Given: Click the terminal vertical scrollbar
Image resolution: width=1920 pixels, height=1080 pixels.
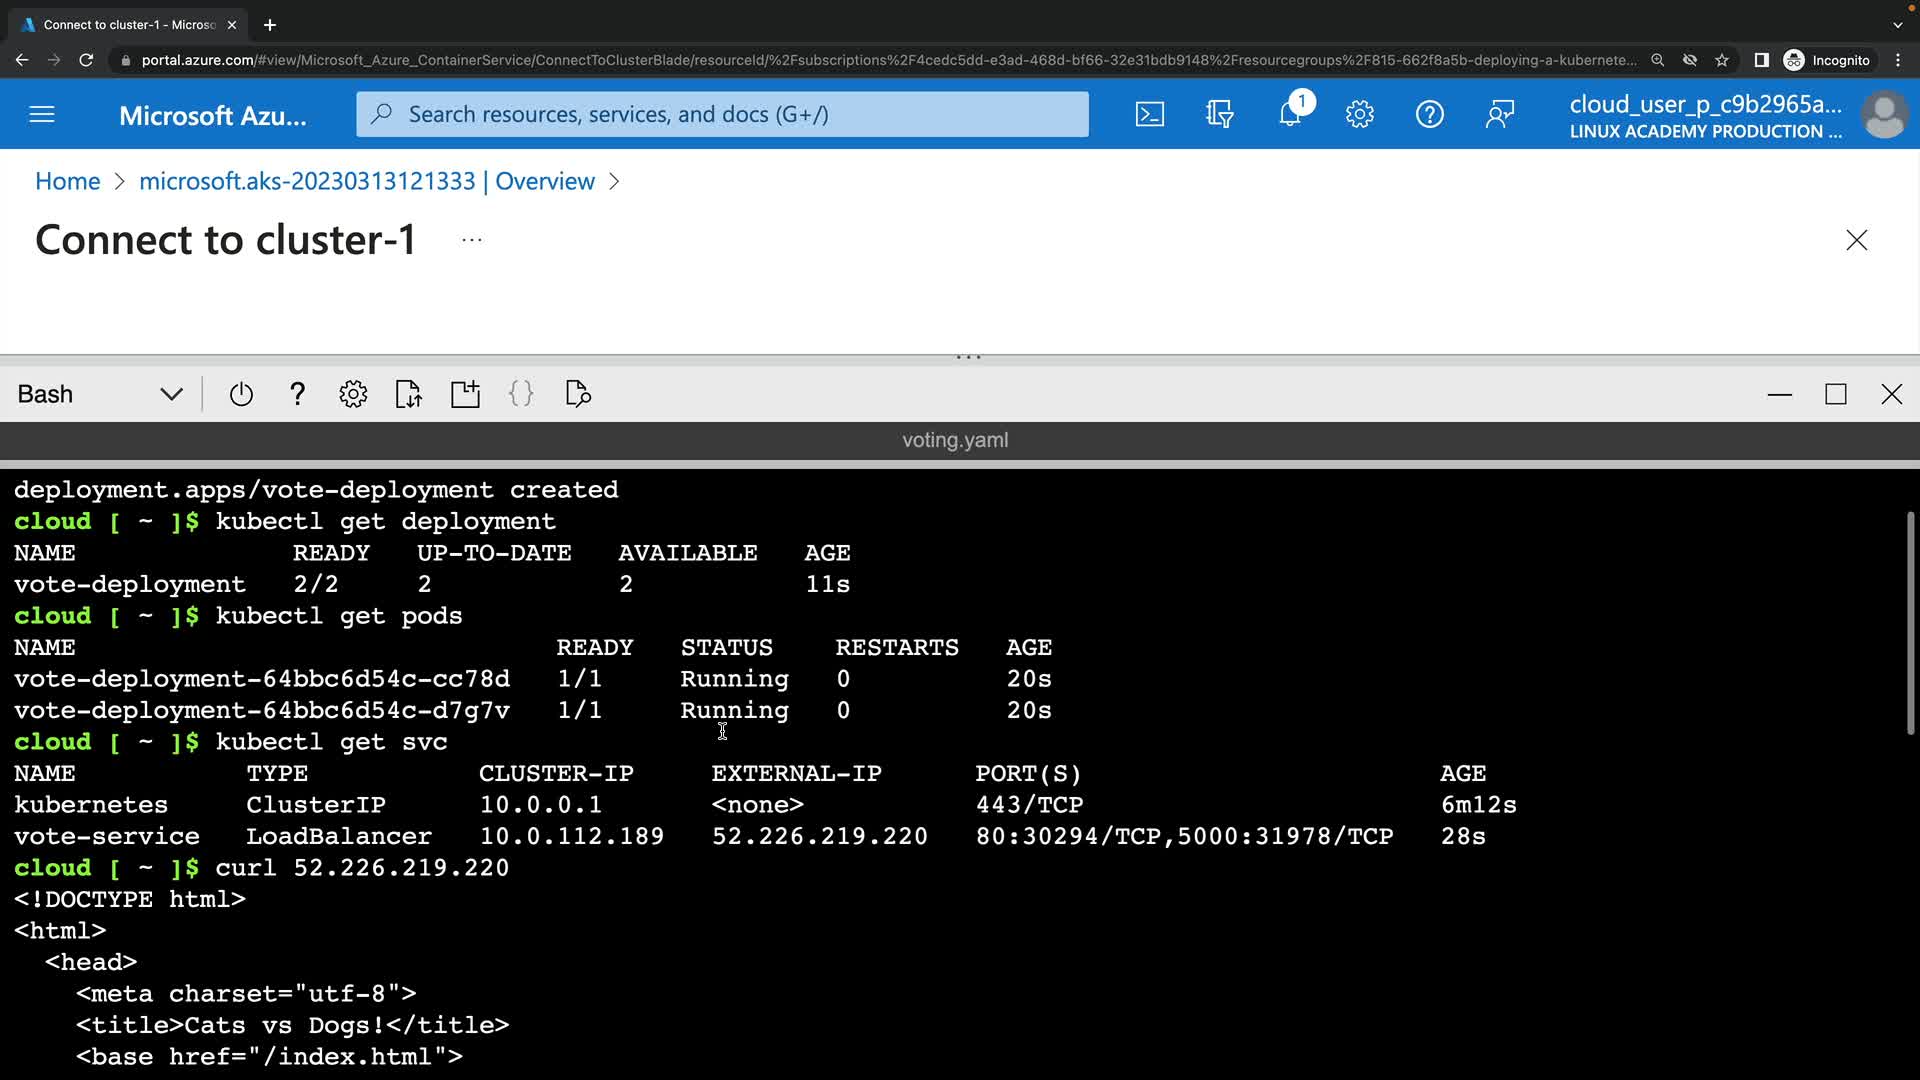Looking at the screenshot, I should (x=1910, y=622).
